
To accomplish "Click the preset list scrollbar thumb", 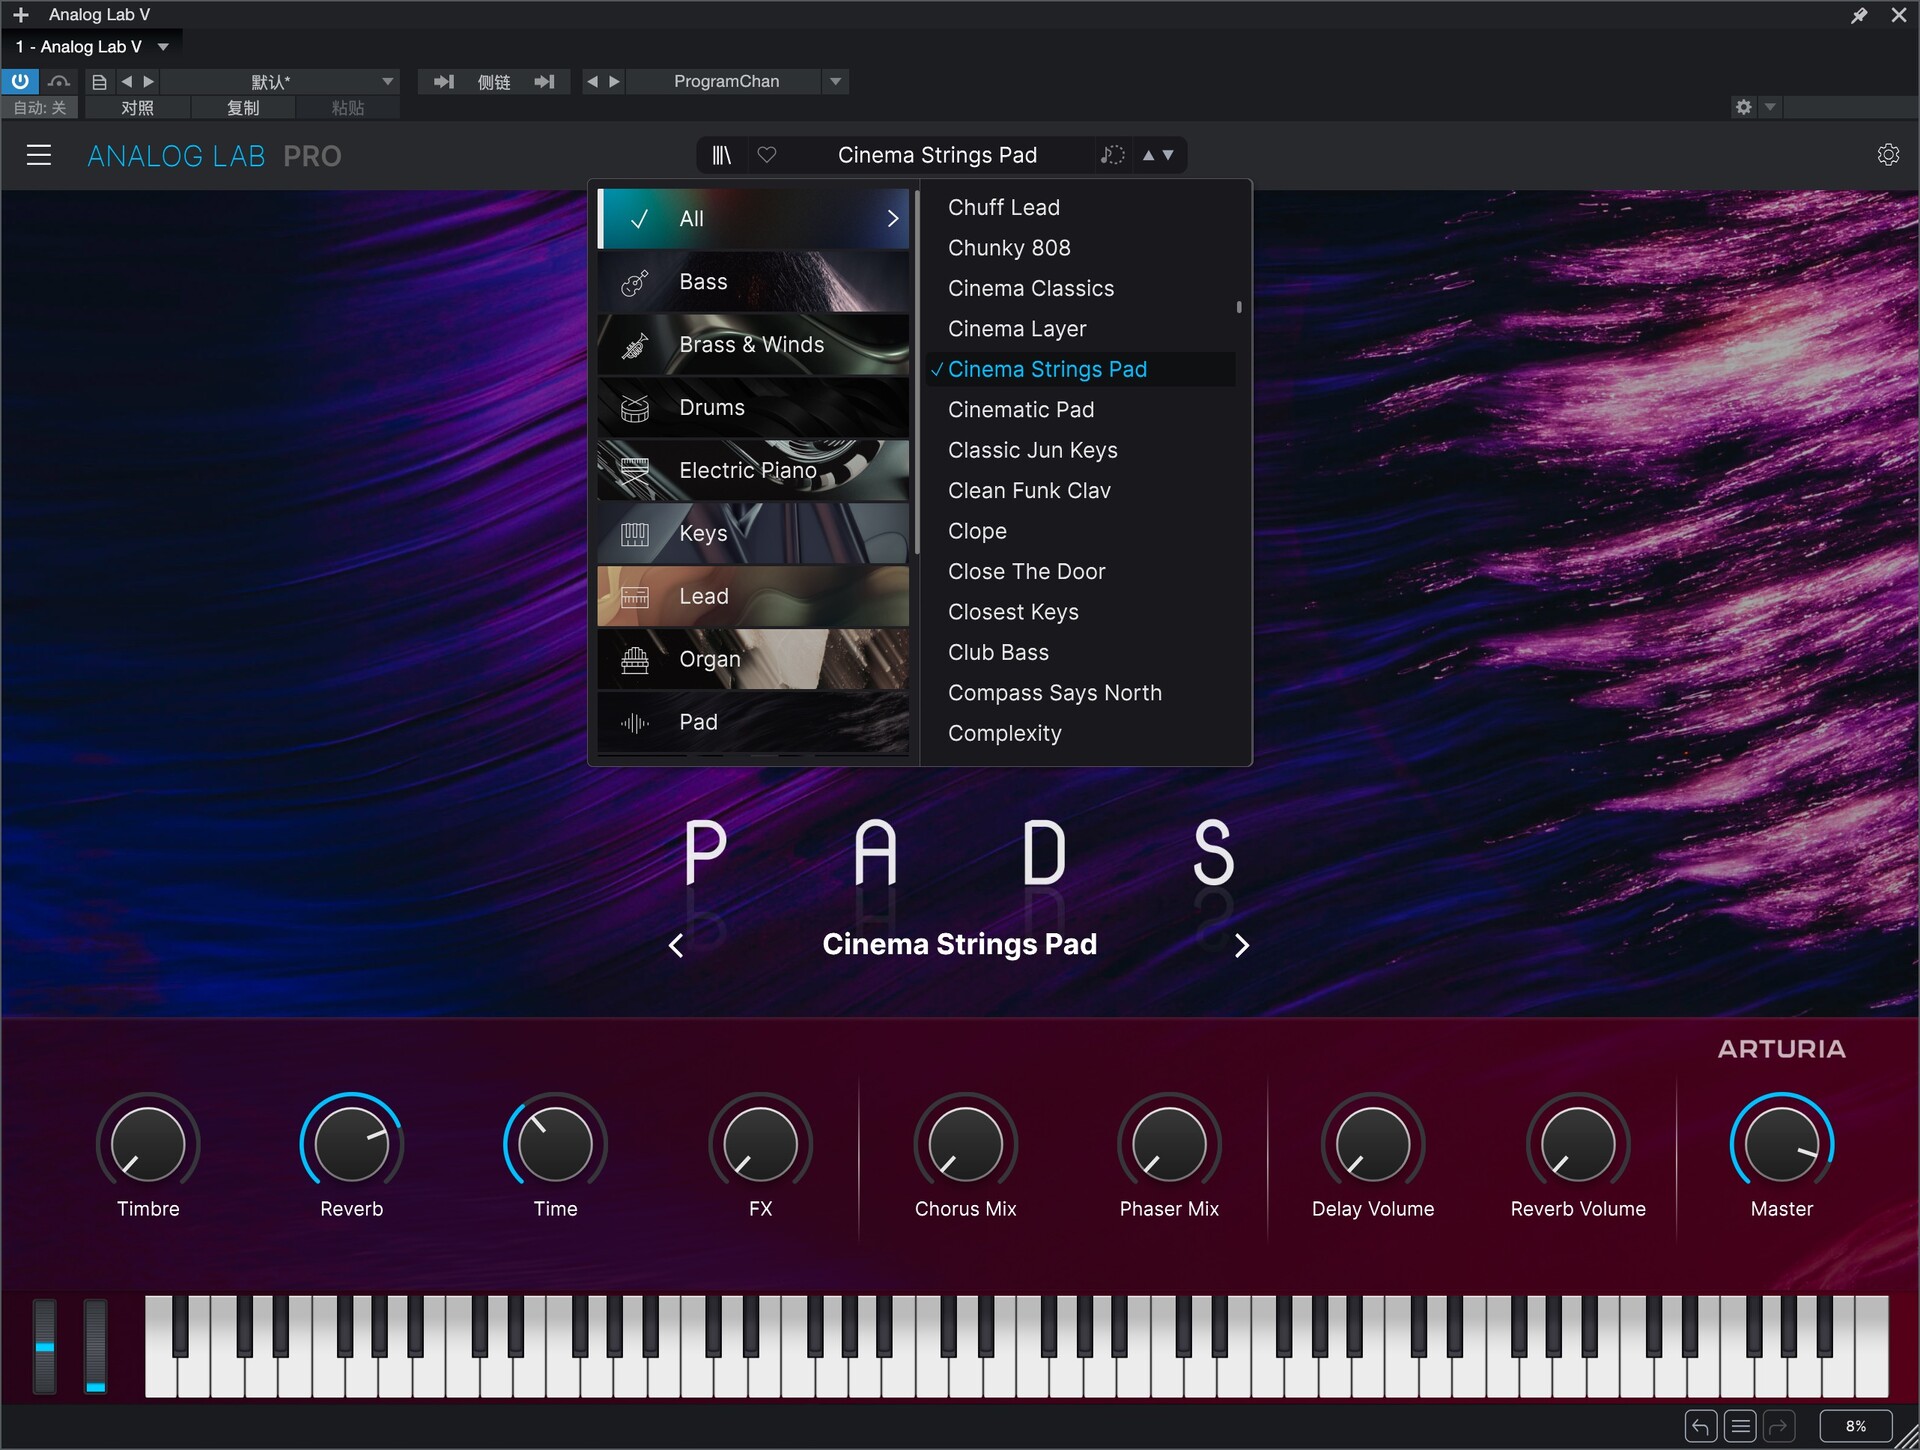I will (x=1239, y=308).
